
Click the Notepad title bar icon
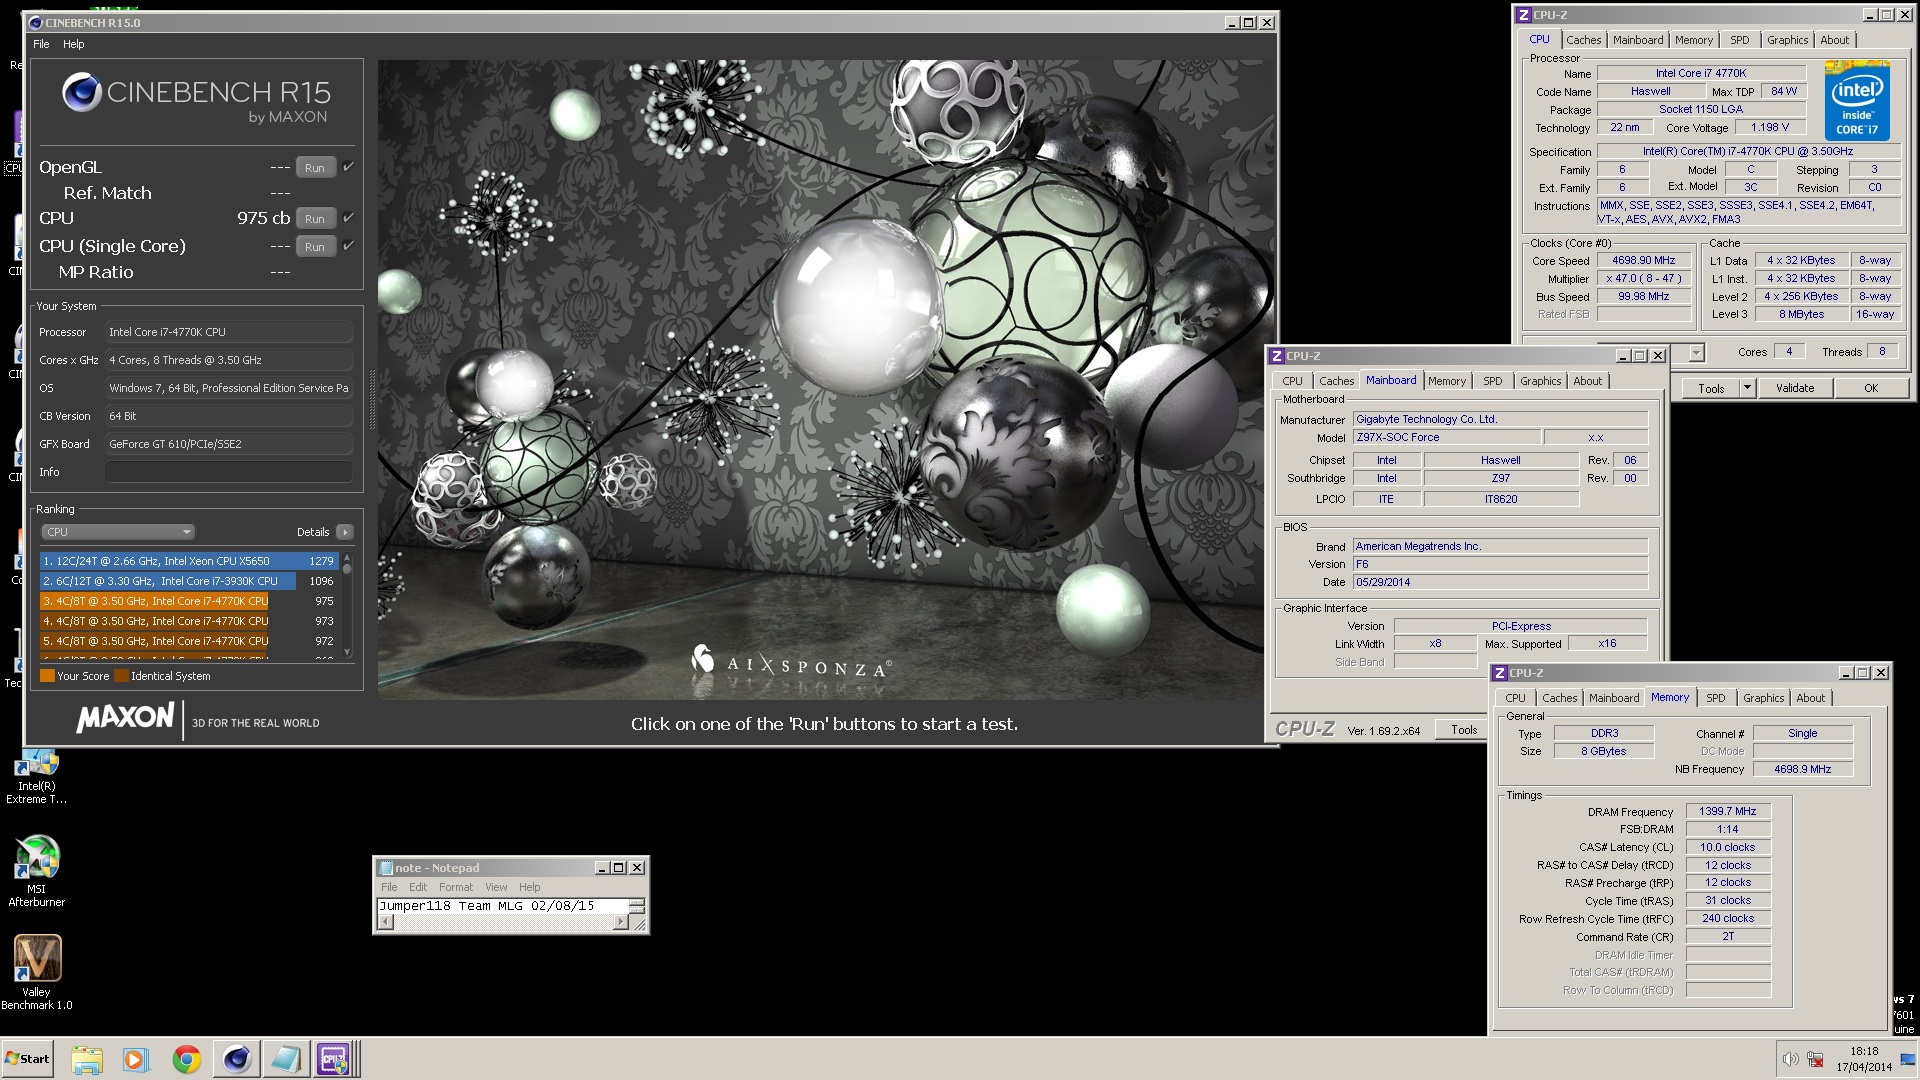(386, 867)
